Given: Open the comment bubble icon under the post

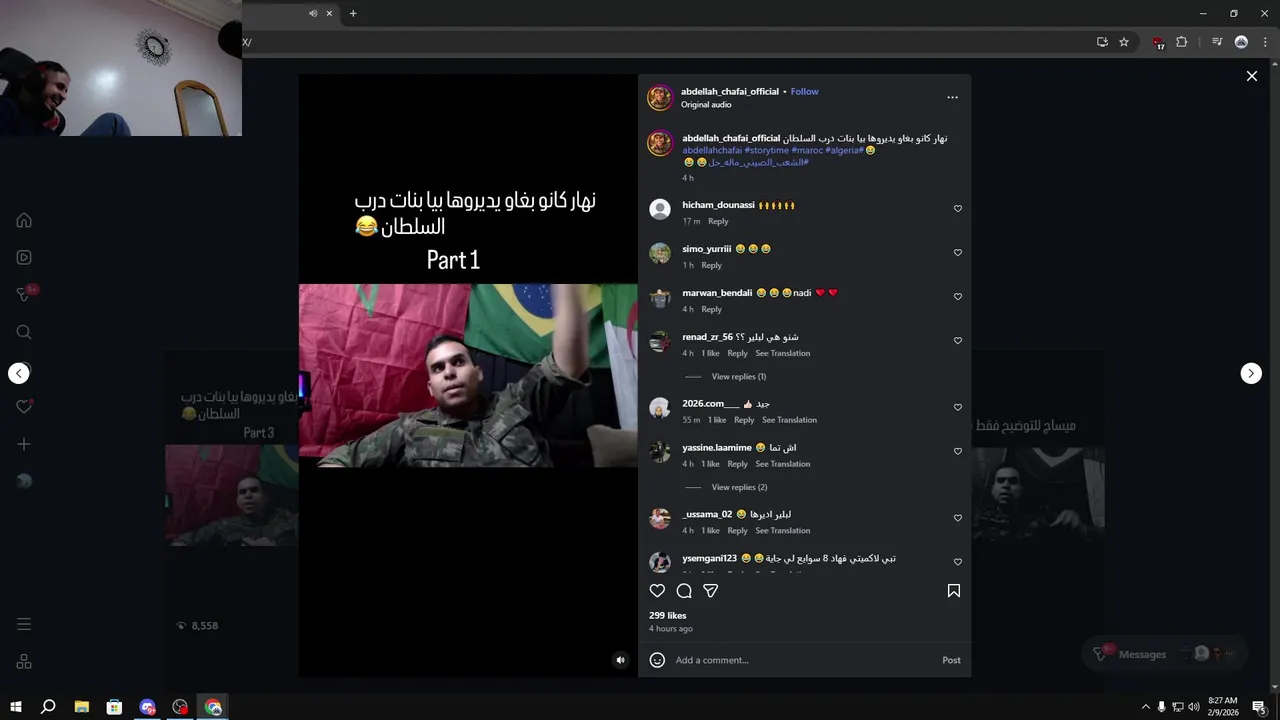Looking at the screenshot, I should pos(684,591).
